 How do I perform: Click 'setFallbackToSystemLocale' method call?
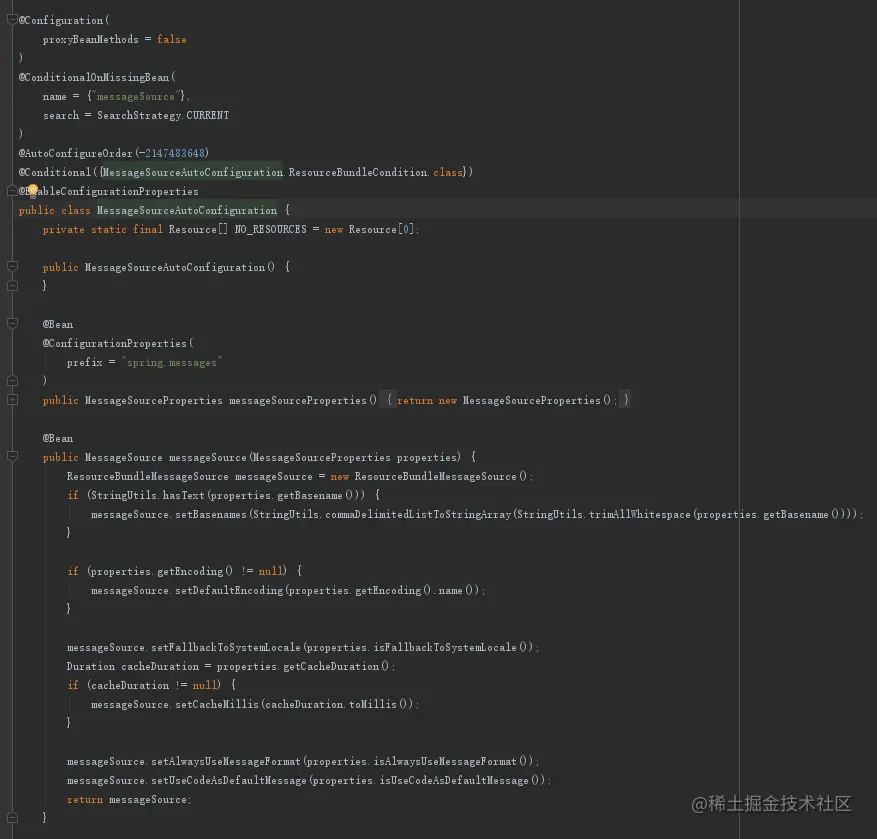(x=226, y=648)
